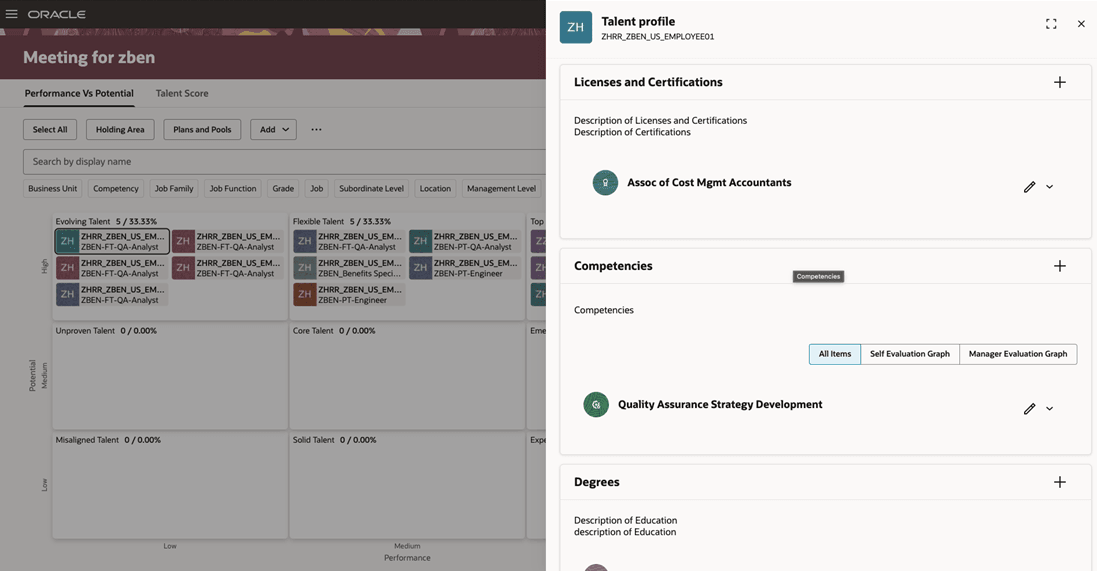Screen dimensions: 1097x571
Task: Click the Licenses and Certifications section heading
Action: point(648,82)
